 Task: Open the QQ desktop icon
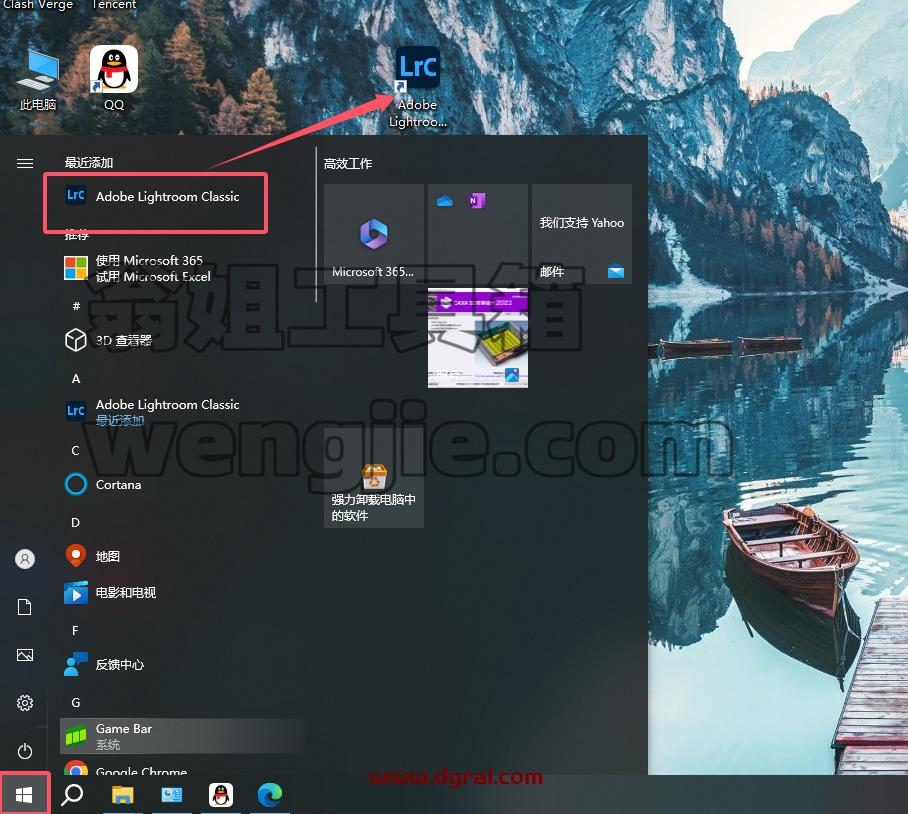click(114, 78)
